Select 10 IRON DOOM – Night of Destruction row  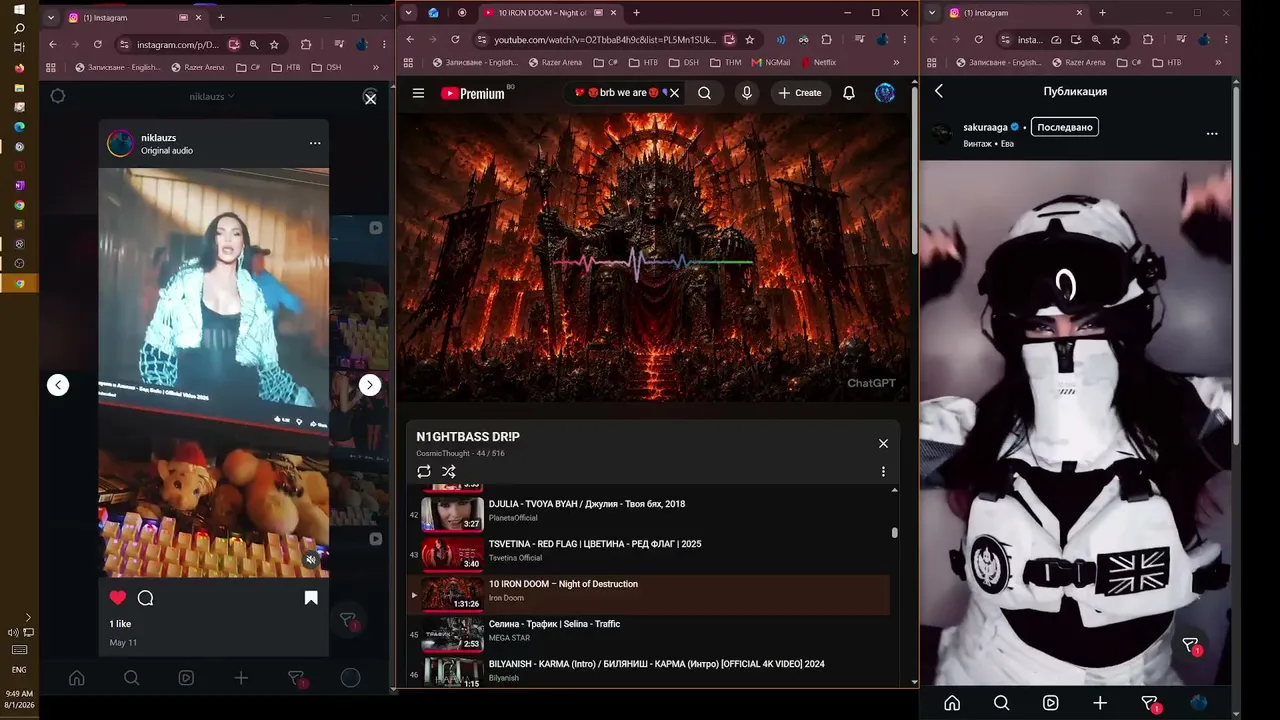(x=648, y=594)
